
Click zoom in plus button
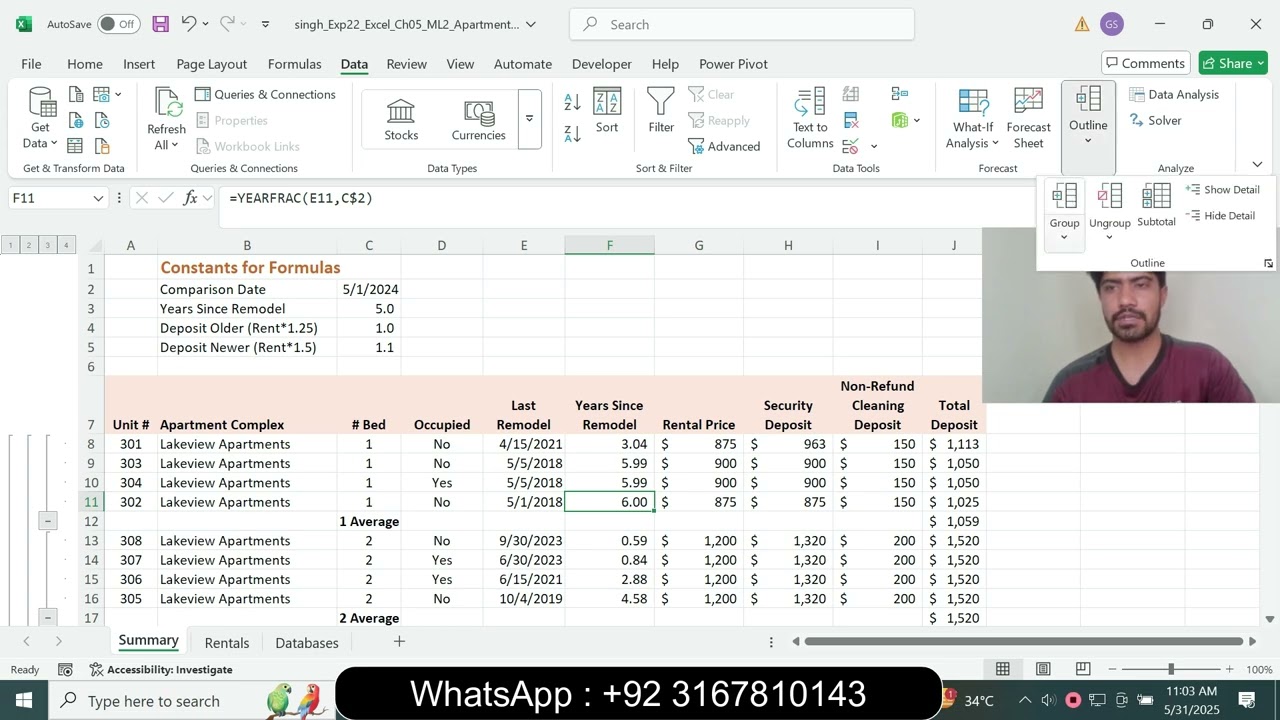(1229, 669)
